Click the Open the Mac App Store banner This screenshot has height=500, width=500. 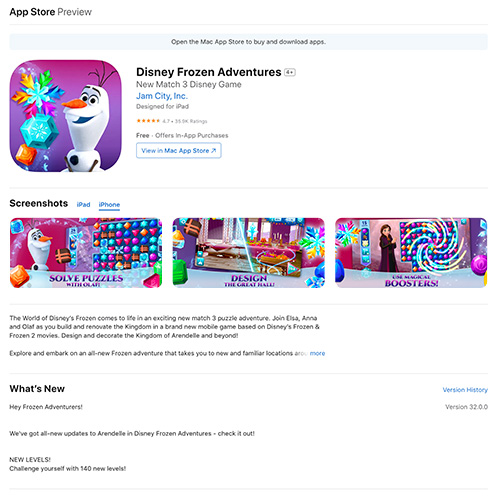click(248, 42)
